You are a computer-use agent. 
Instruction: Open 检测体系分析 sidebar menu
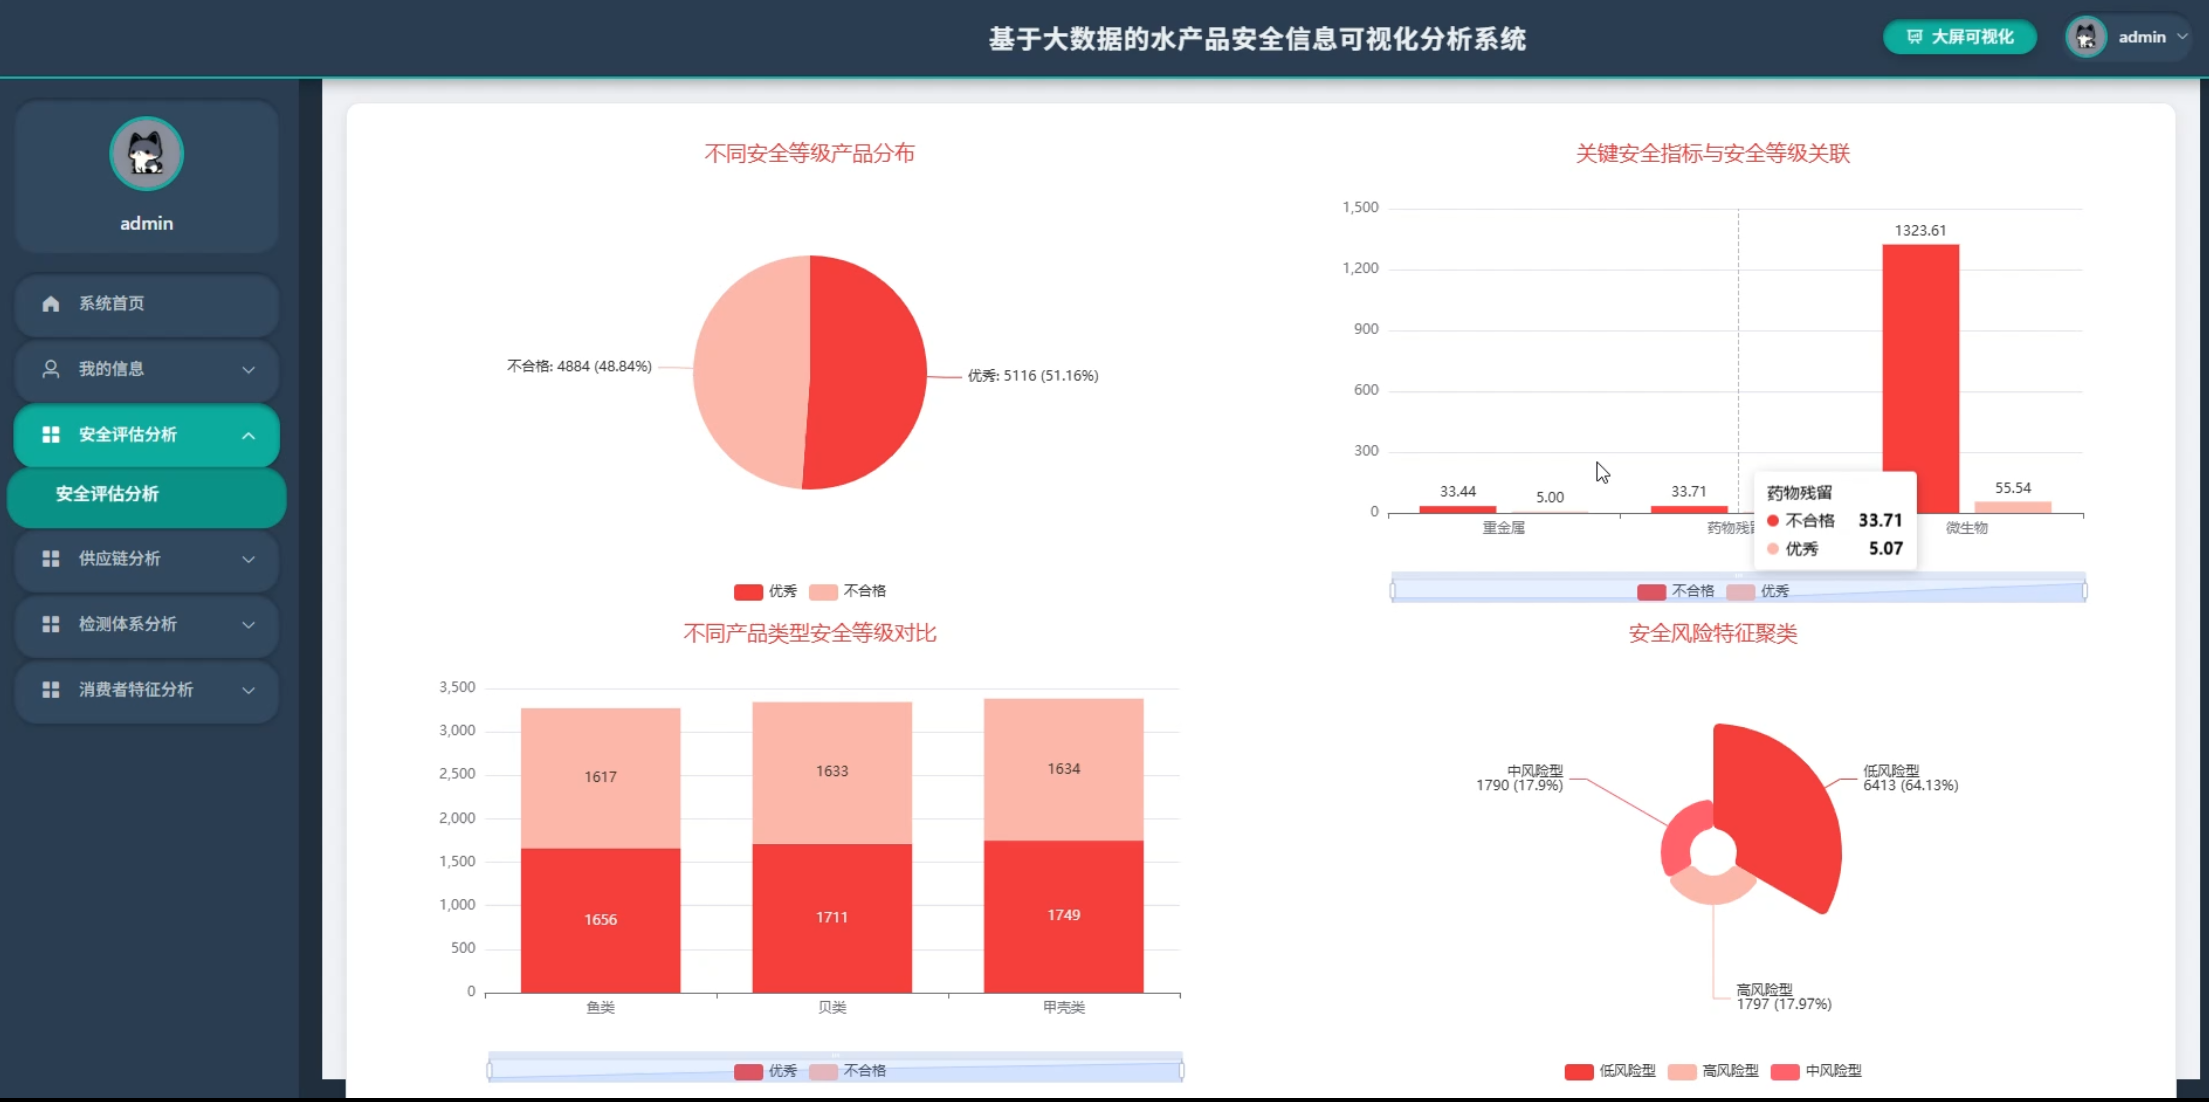click(x=147, y=624)
